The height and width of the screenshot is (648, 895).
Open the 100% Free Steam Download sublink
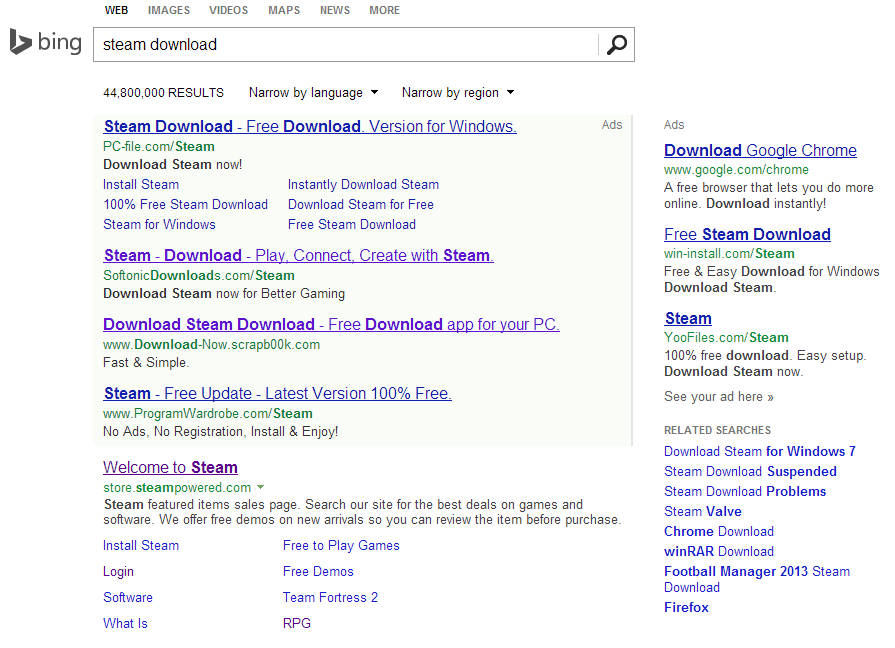[186, 204]
